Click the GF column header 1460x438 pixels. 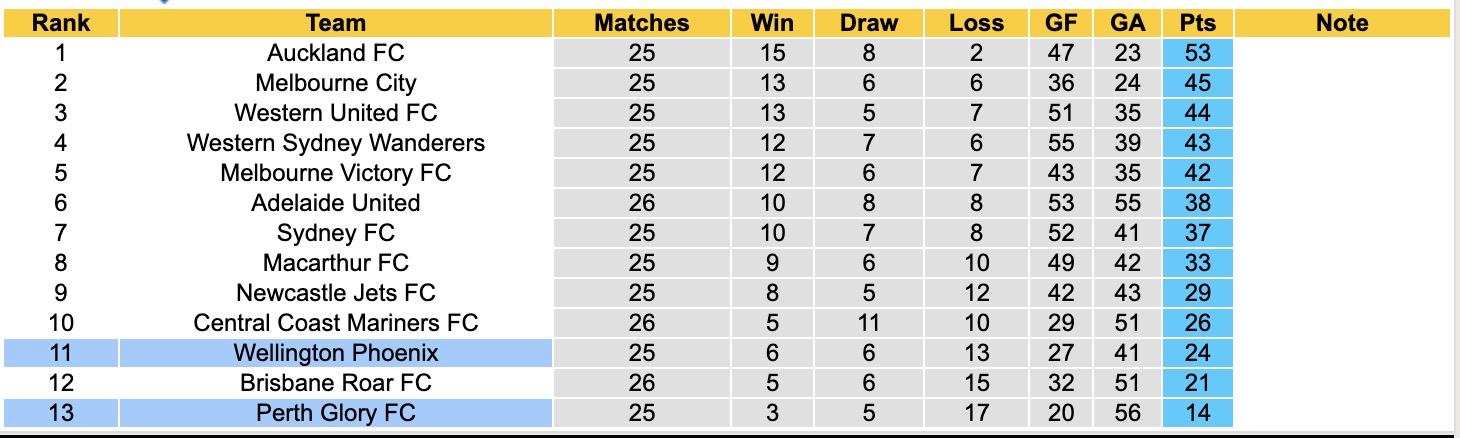pos(1061,23)
